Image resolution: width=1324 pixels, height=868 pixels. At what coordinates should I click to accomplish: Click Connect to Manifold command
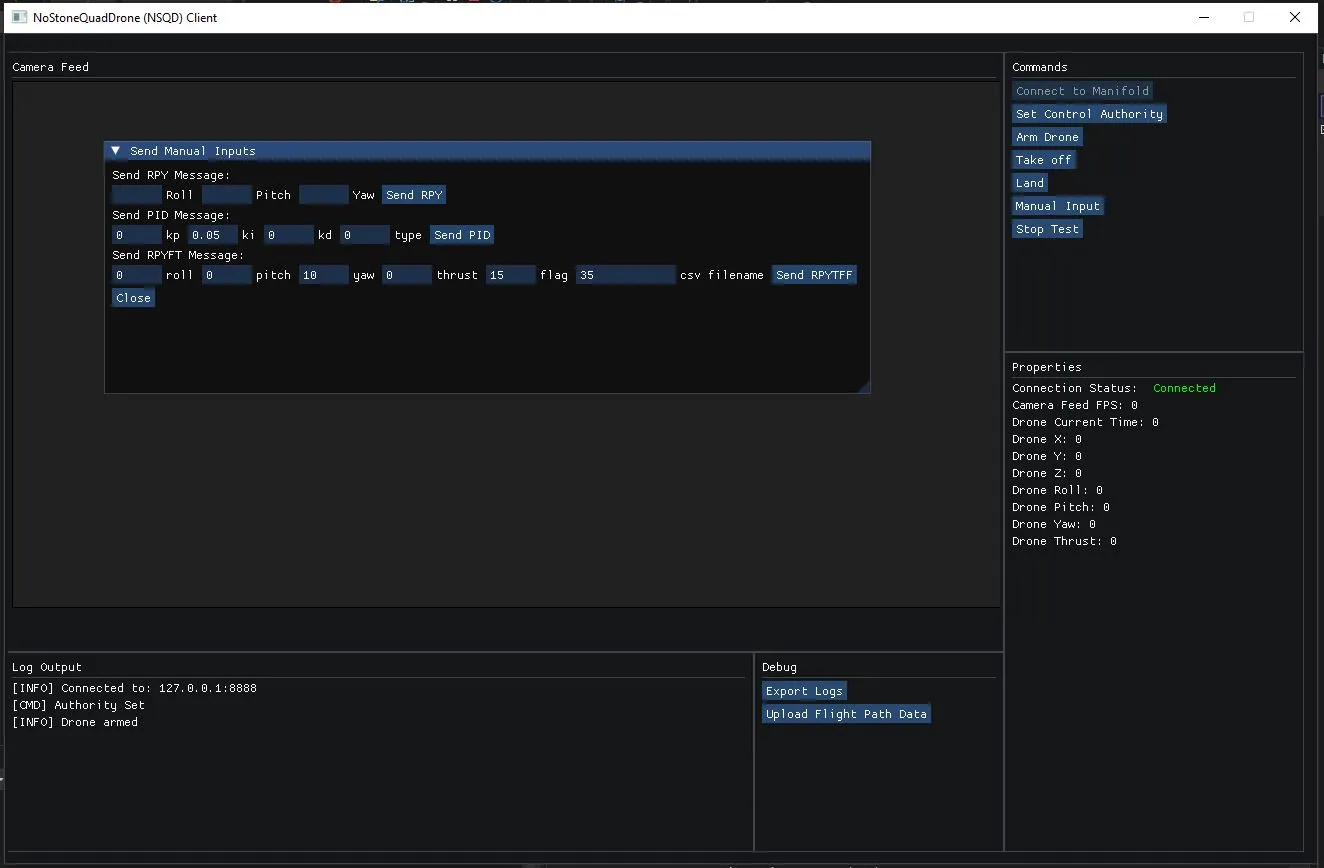(1083, 91)
